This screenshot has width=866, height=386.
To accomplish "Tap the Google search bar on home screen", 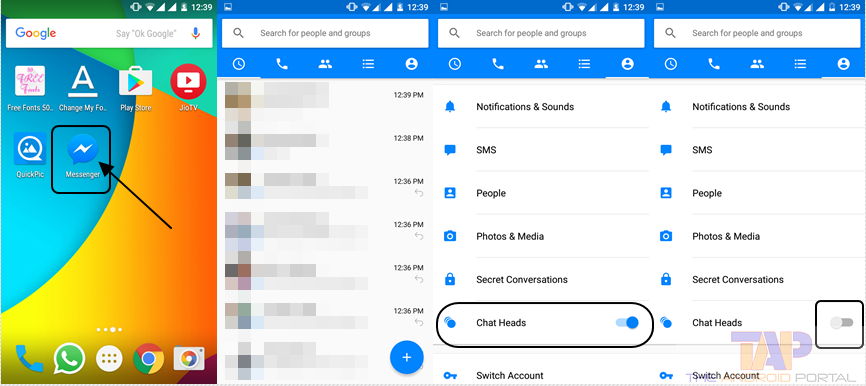I will 109,34.
